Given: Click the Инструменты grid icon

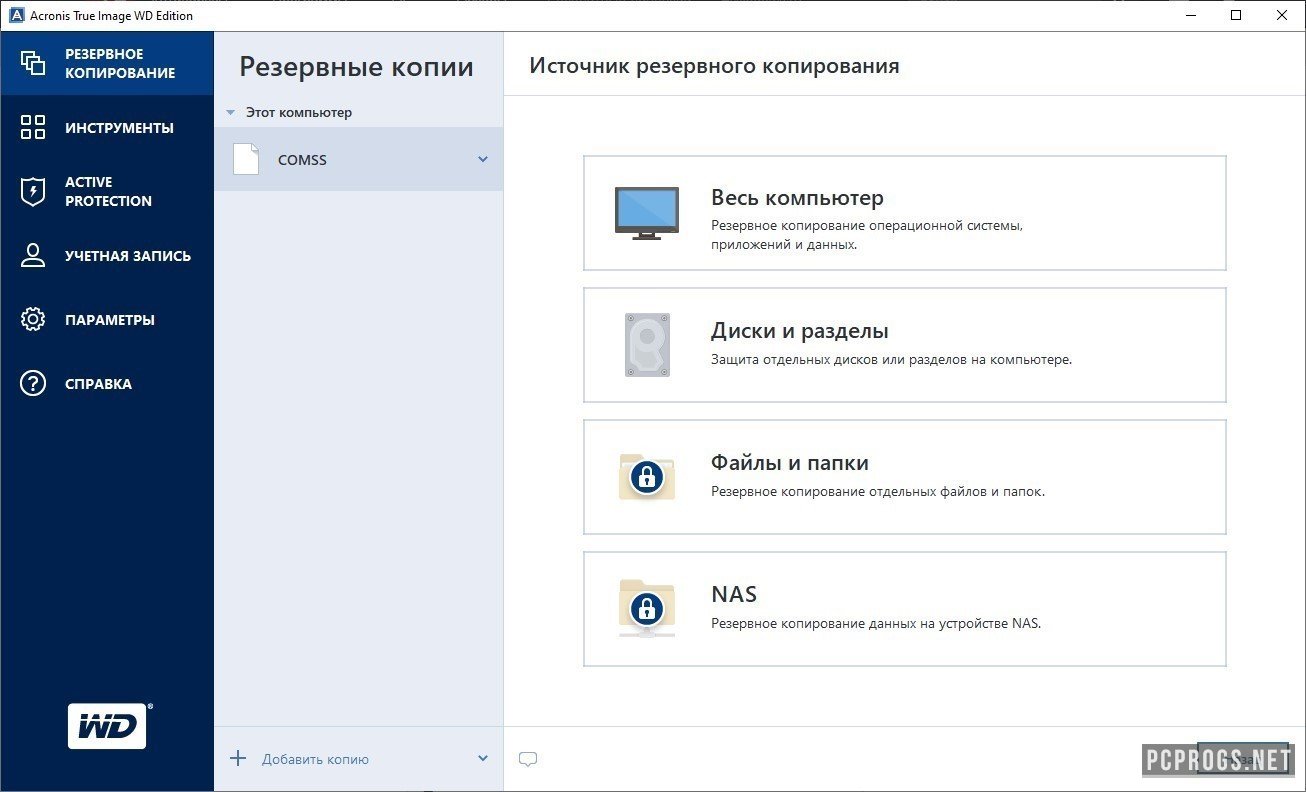Looking at the screenshot, I should tap(33, 127).
